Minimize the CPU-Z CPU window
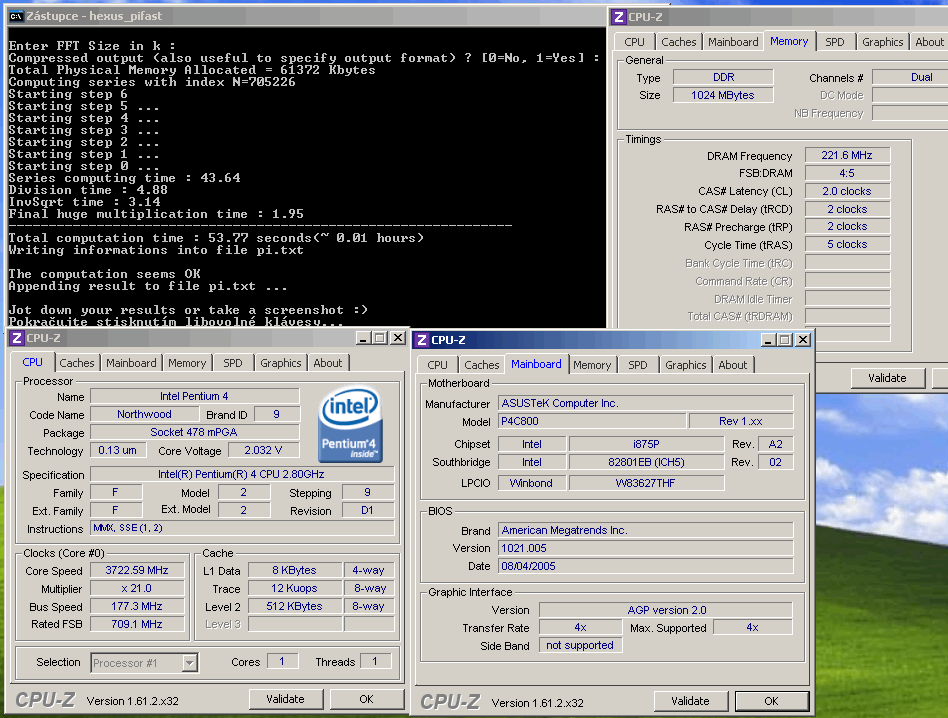The width and height of the screenshot is (948, 718). point(363,338)
